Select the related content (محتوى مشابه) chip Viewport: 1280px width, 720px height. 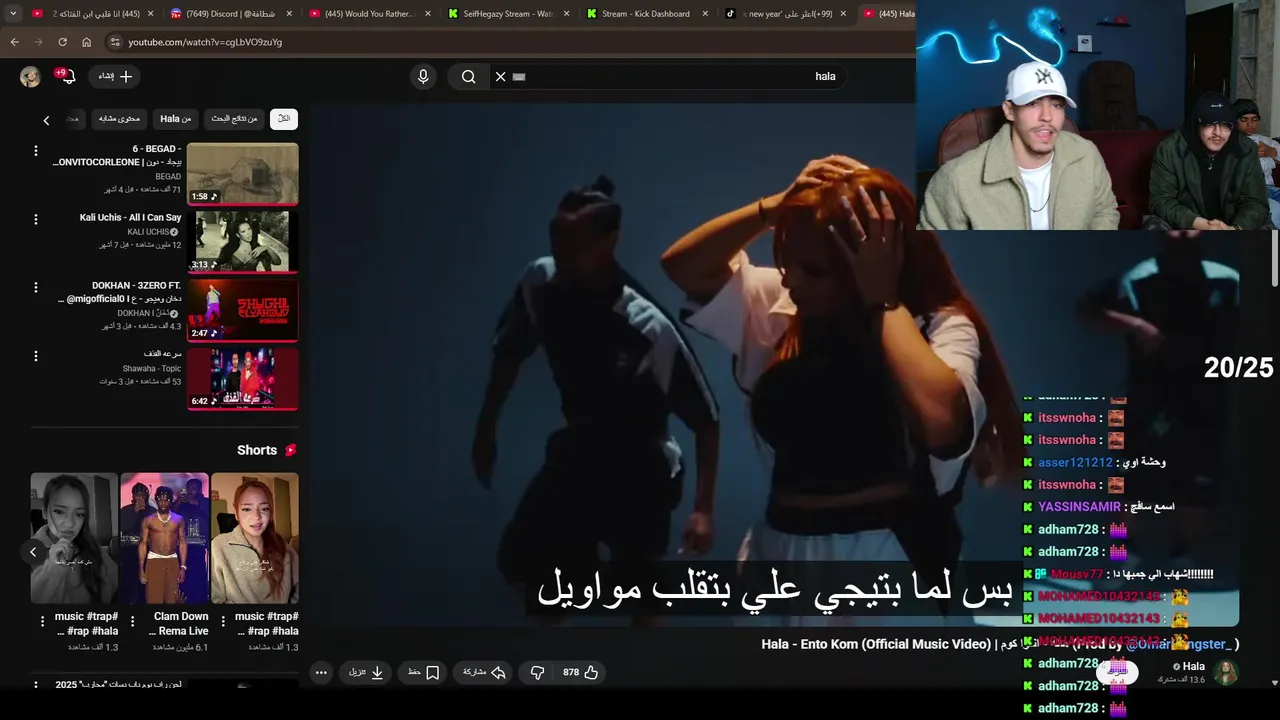(x=119, y=119)
